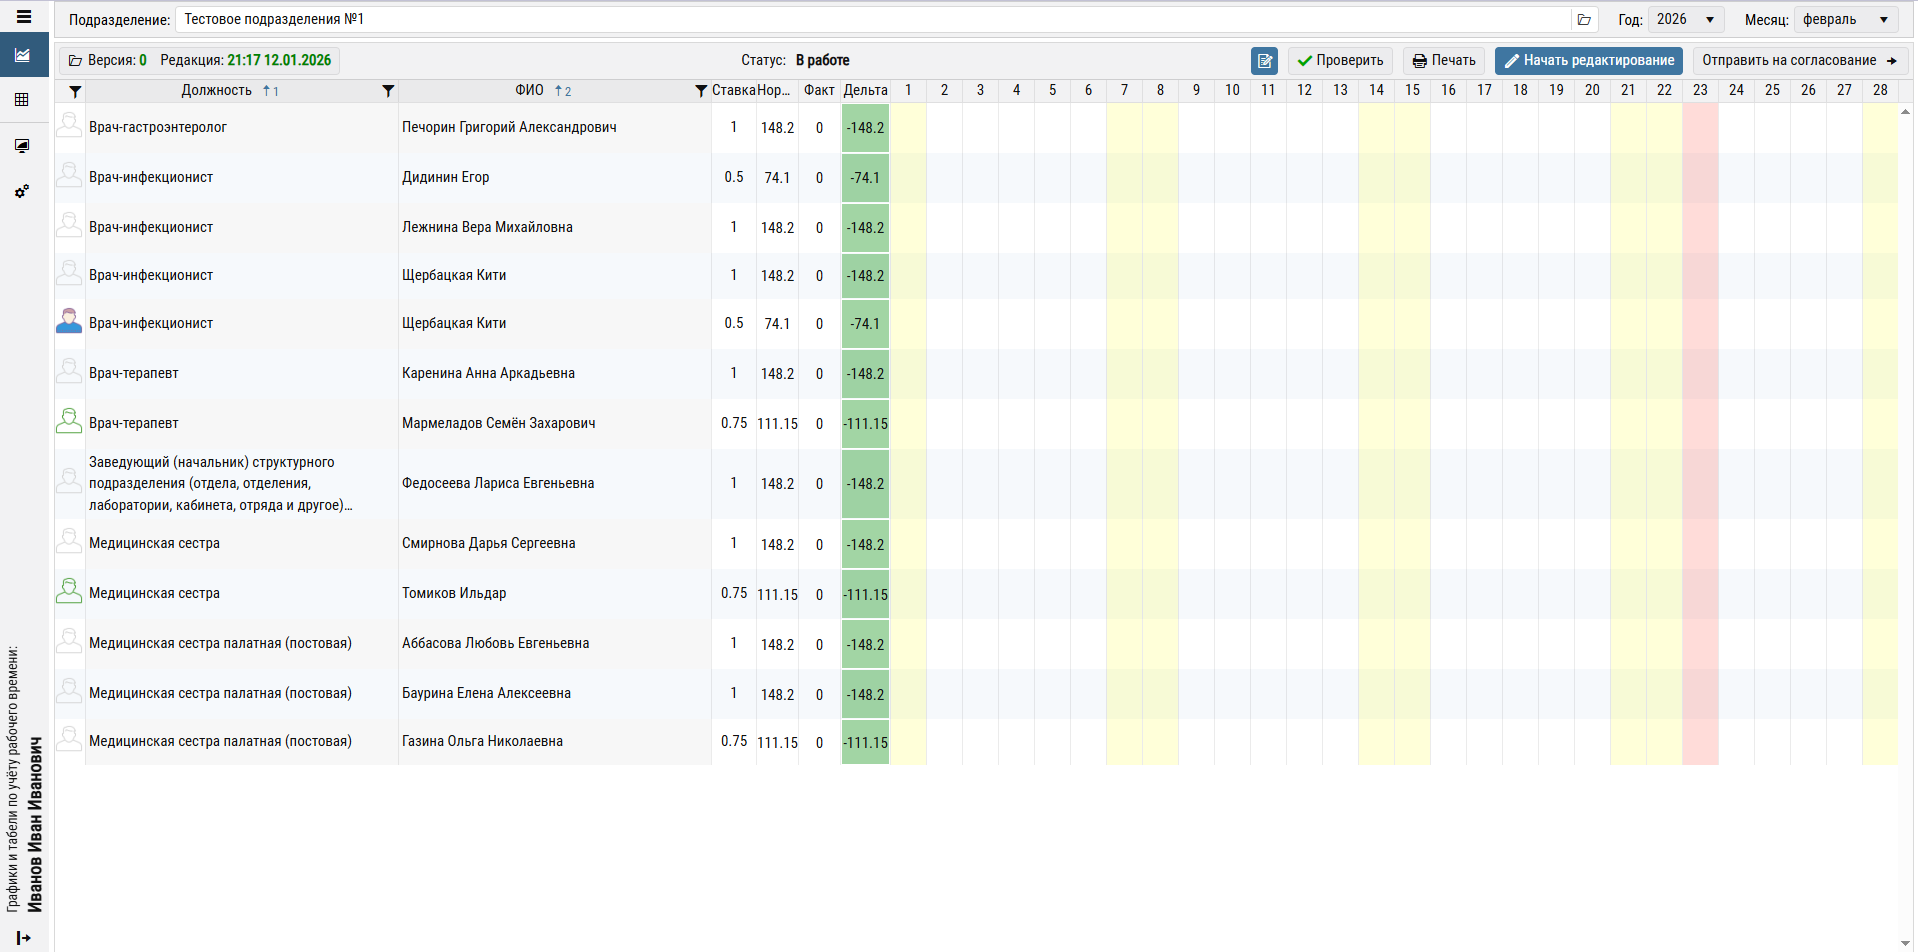Open settings via the gears icon
Image resolution: width=1918 pixels, height=952 pixels.
click(x=22, y=191)
